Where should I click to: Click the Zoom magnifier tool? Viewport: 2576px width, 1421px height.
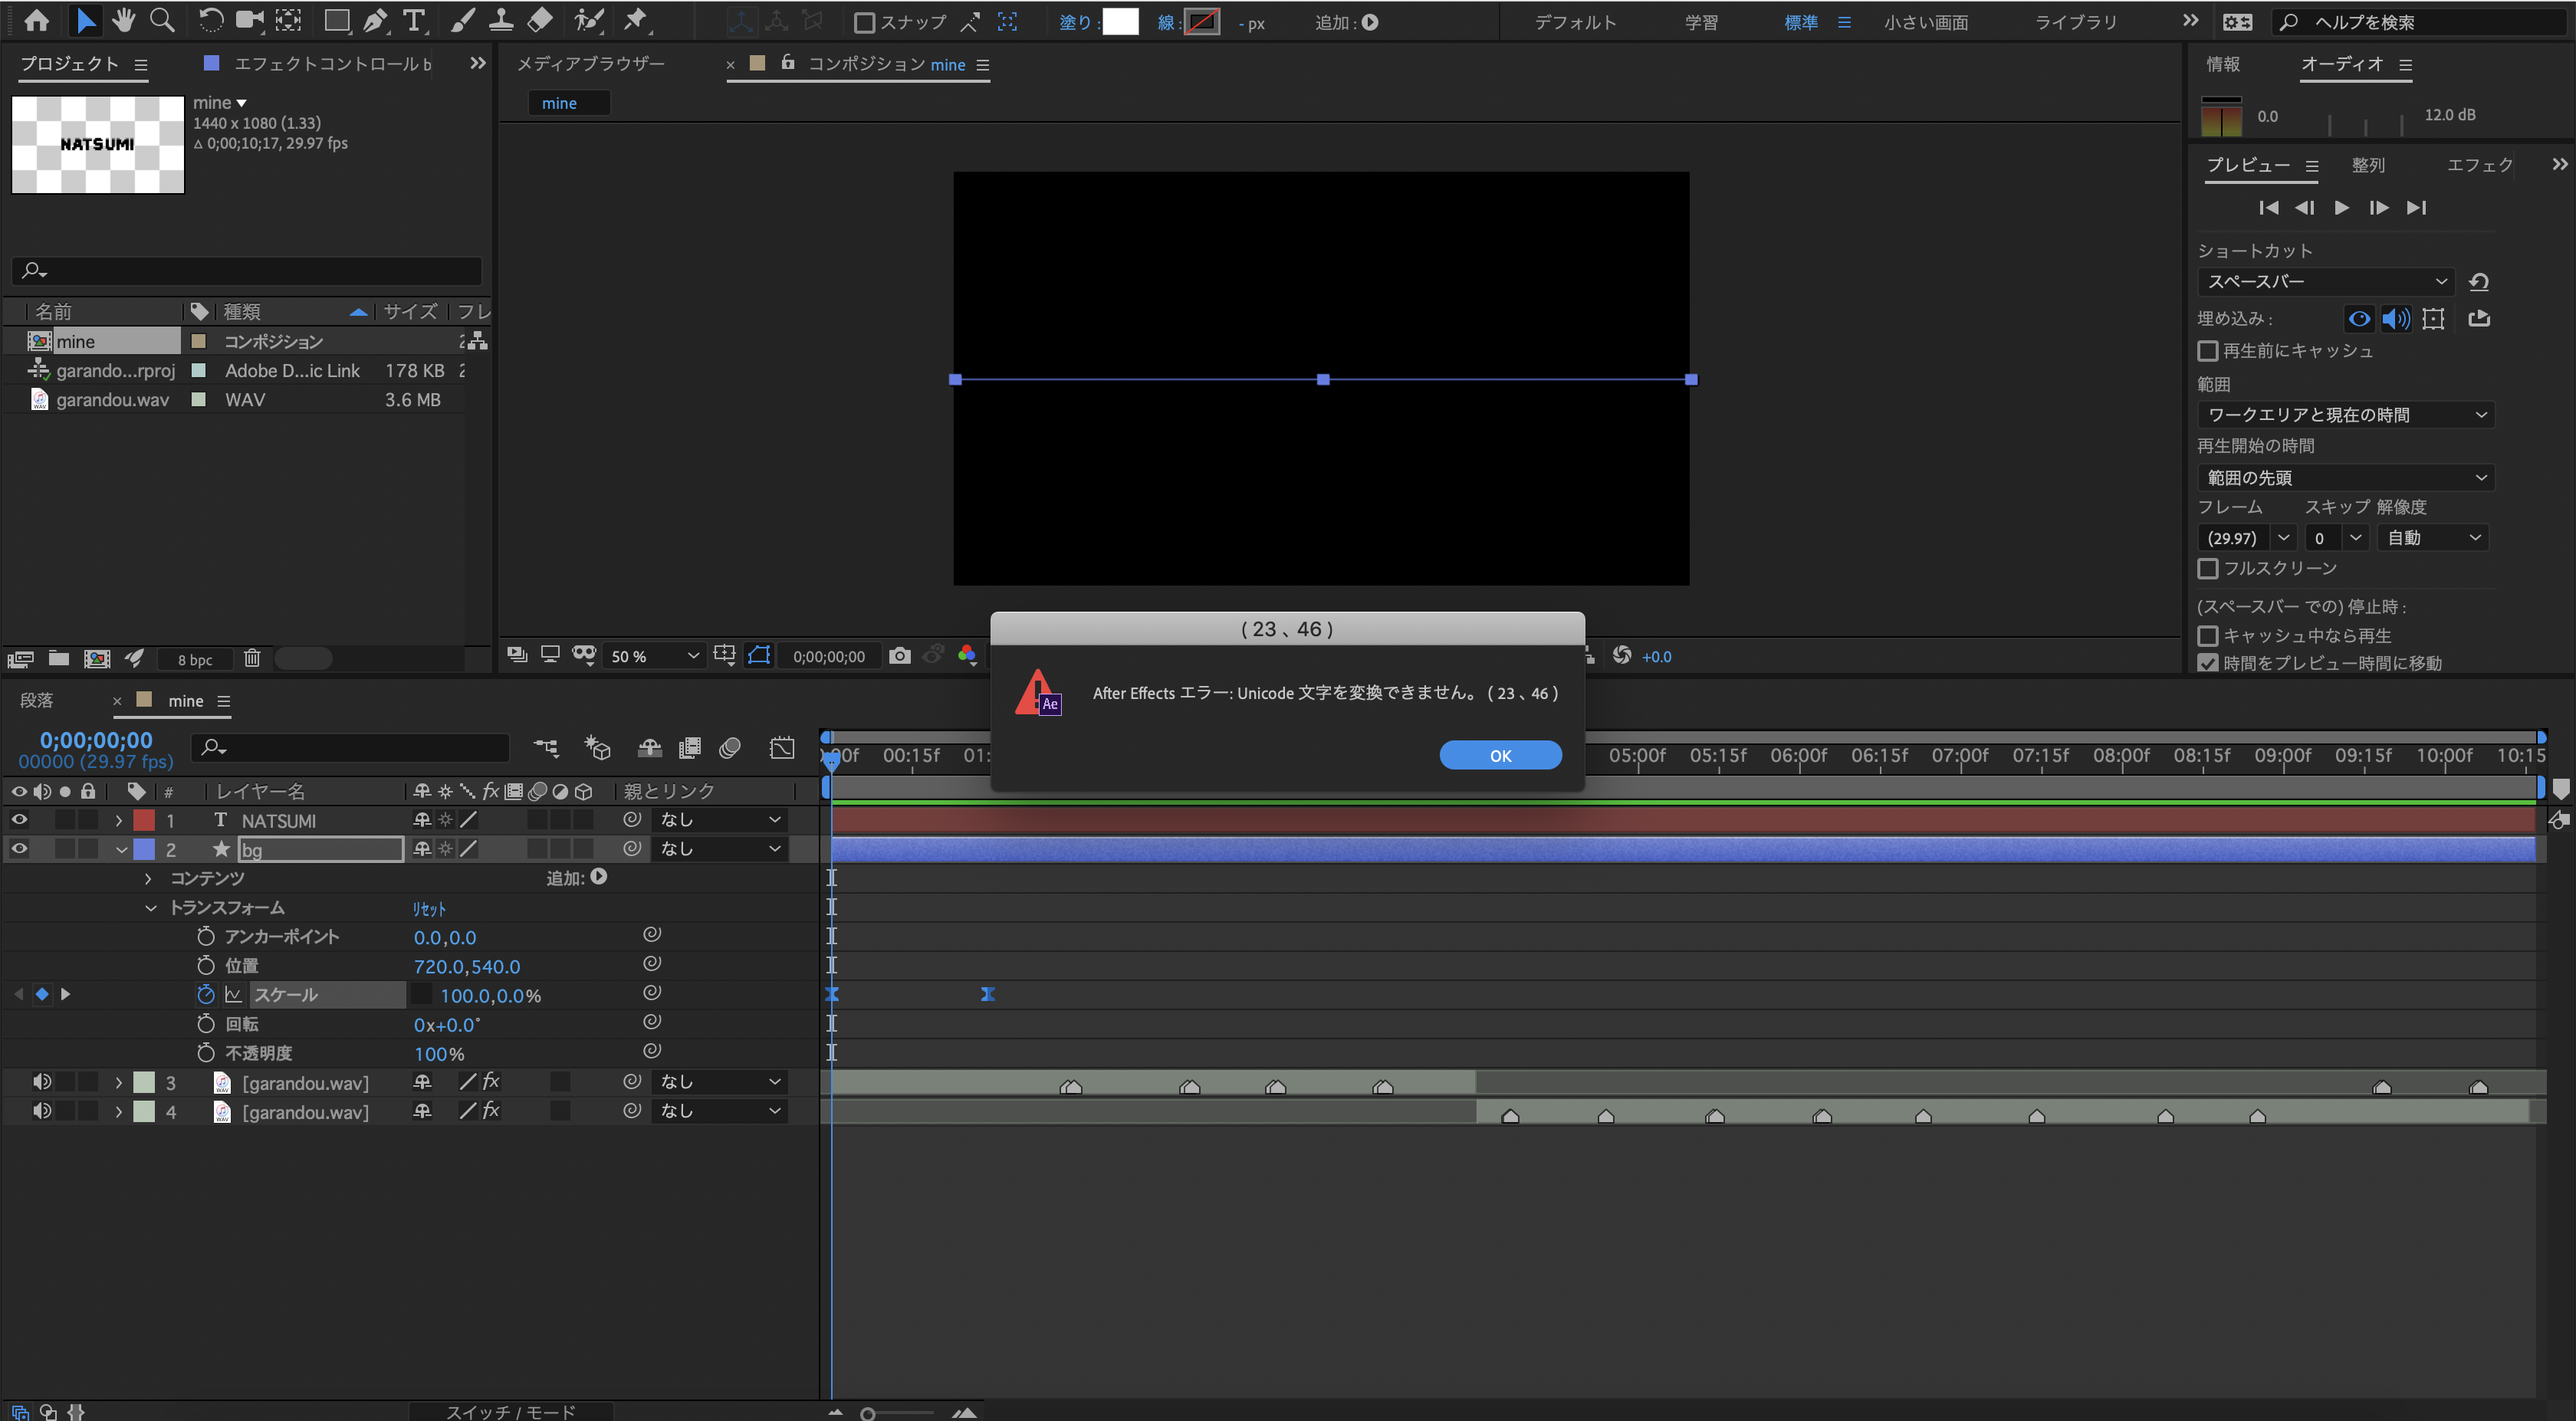162,21
